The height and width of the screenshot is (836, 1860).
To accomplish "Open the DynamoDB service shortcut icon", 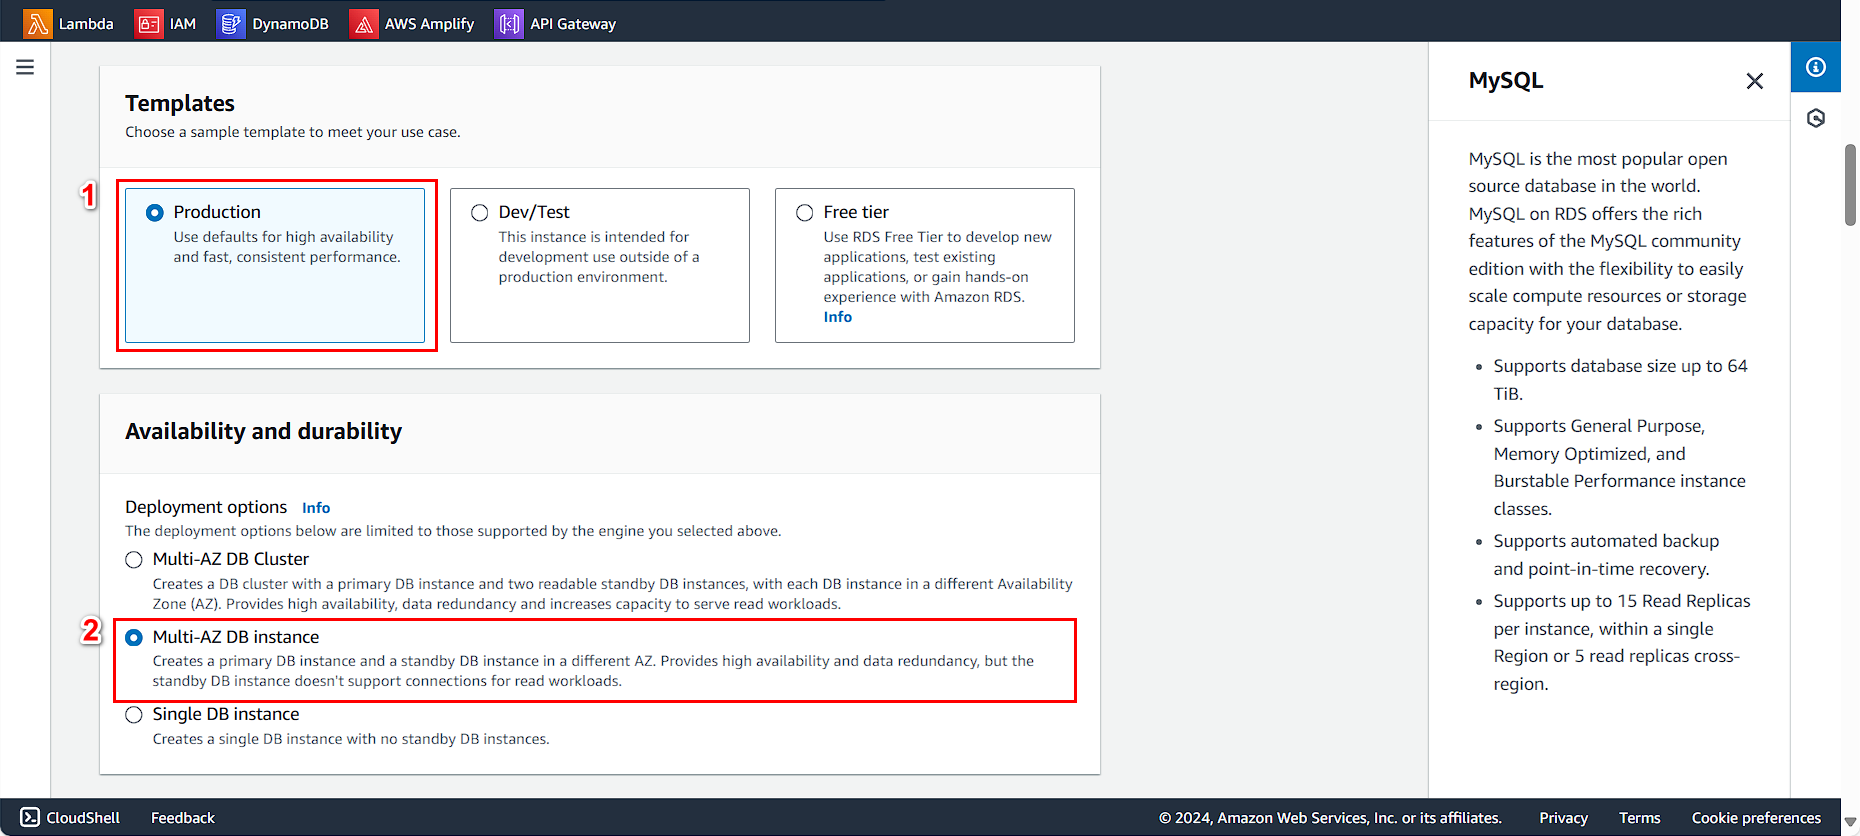I will [231, 23].
